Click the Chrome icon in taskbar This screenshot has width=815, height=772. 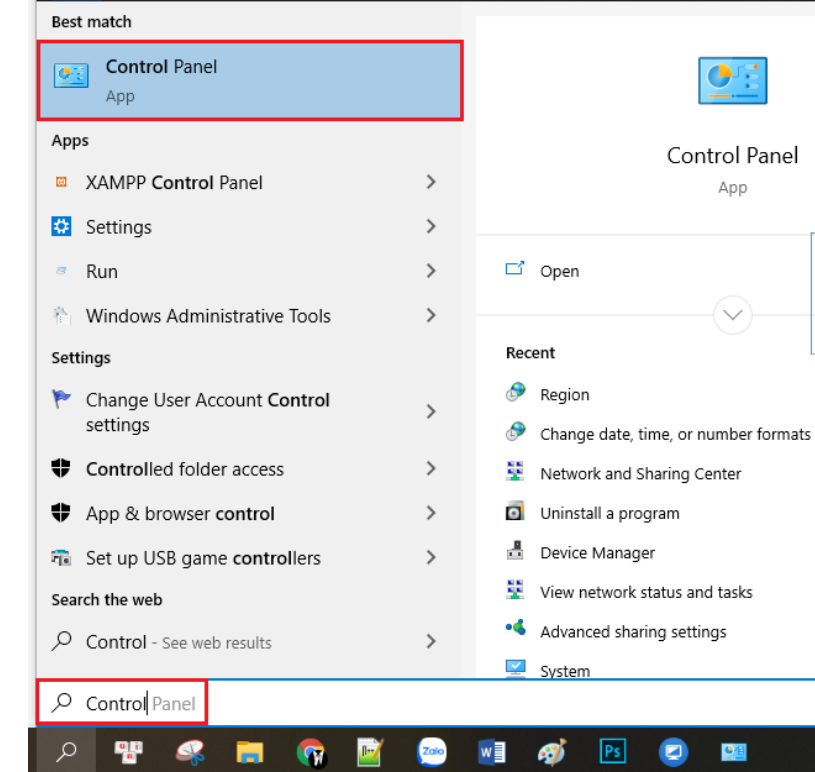[x=311, y=752]
